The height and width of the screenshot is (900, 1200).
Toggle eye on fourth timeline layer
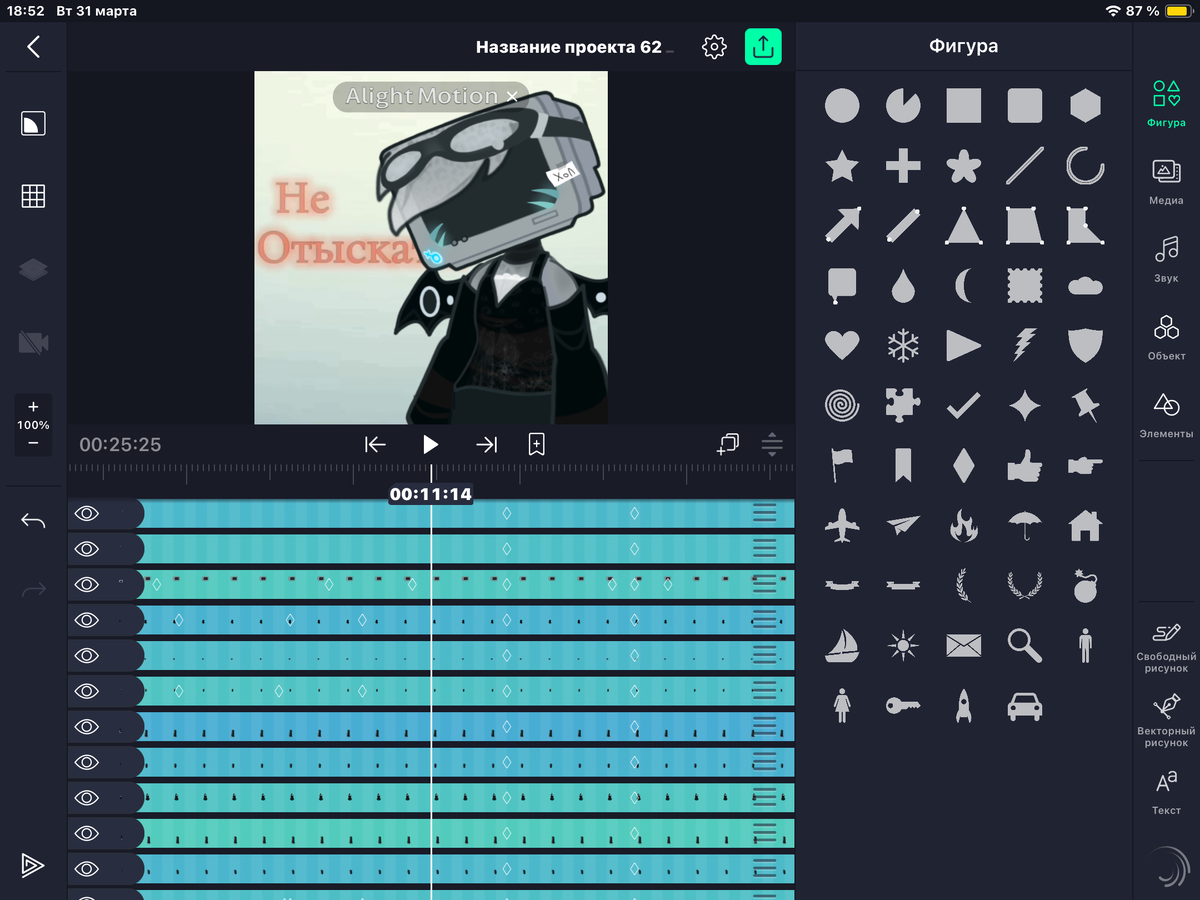(87, 620)
